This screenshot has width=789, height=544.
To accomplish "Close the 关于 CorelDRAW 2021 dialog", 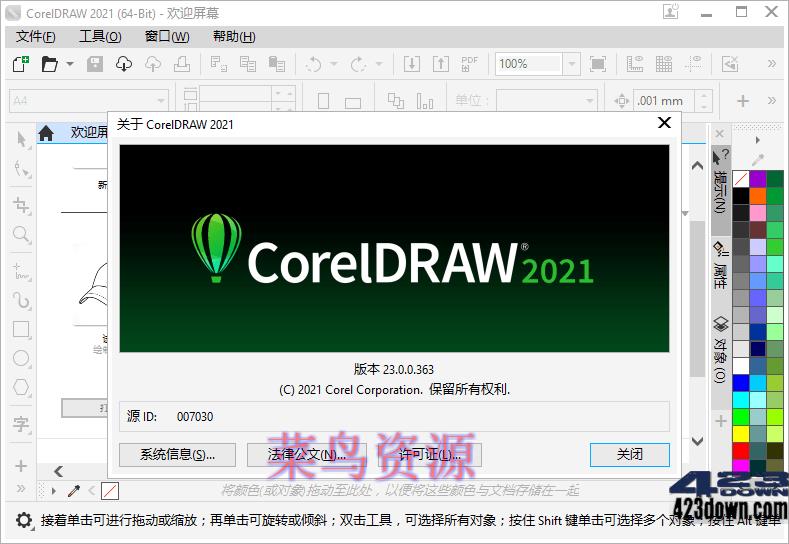I will [x=664, y=123].
